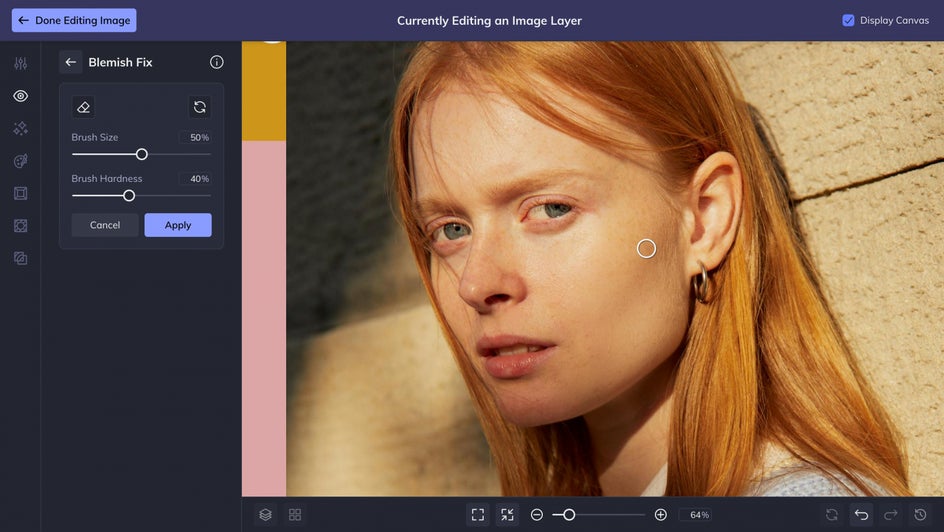Viewport: 944px width, 532px height.
Task: Open the layers panel icon
Action: pos(266,515)
